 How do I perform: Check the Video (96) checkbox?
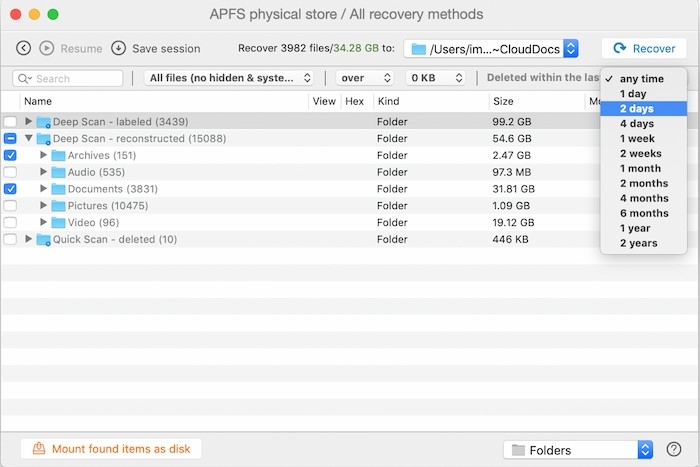[x=10, y=222]
